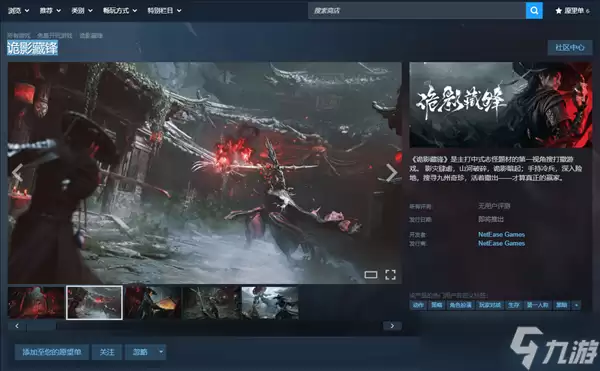Select the 玩家对战 tag
600x371 pixels.
click(490, 305)
